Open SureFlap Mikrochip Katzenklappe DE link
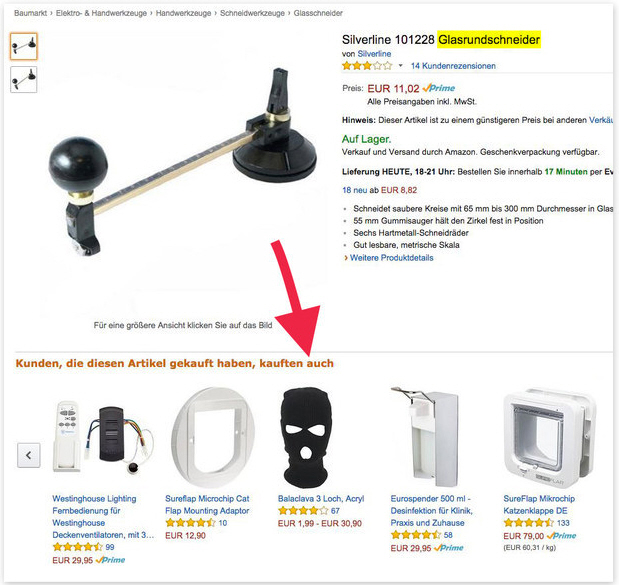 coord(539,504)
